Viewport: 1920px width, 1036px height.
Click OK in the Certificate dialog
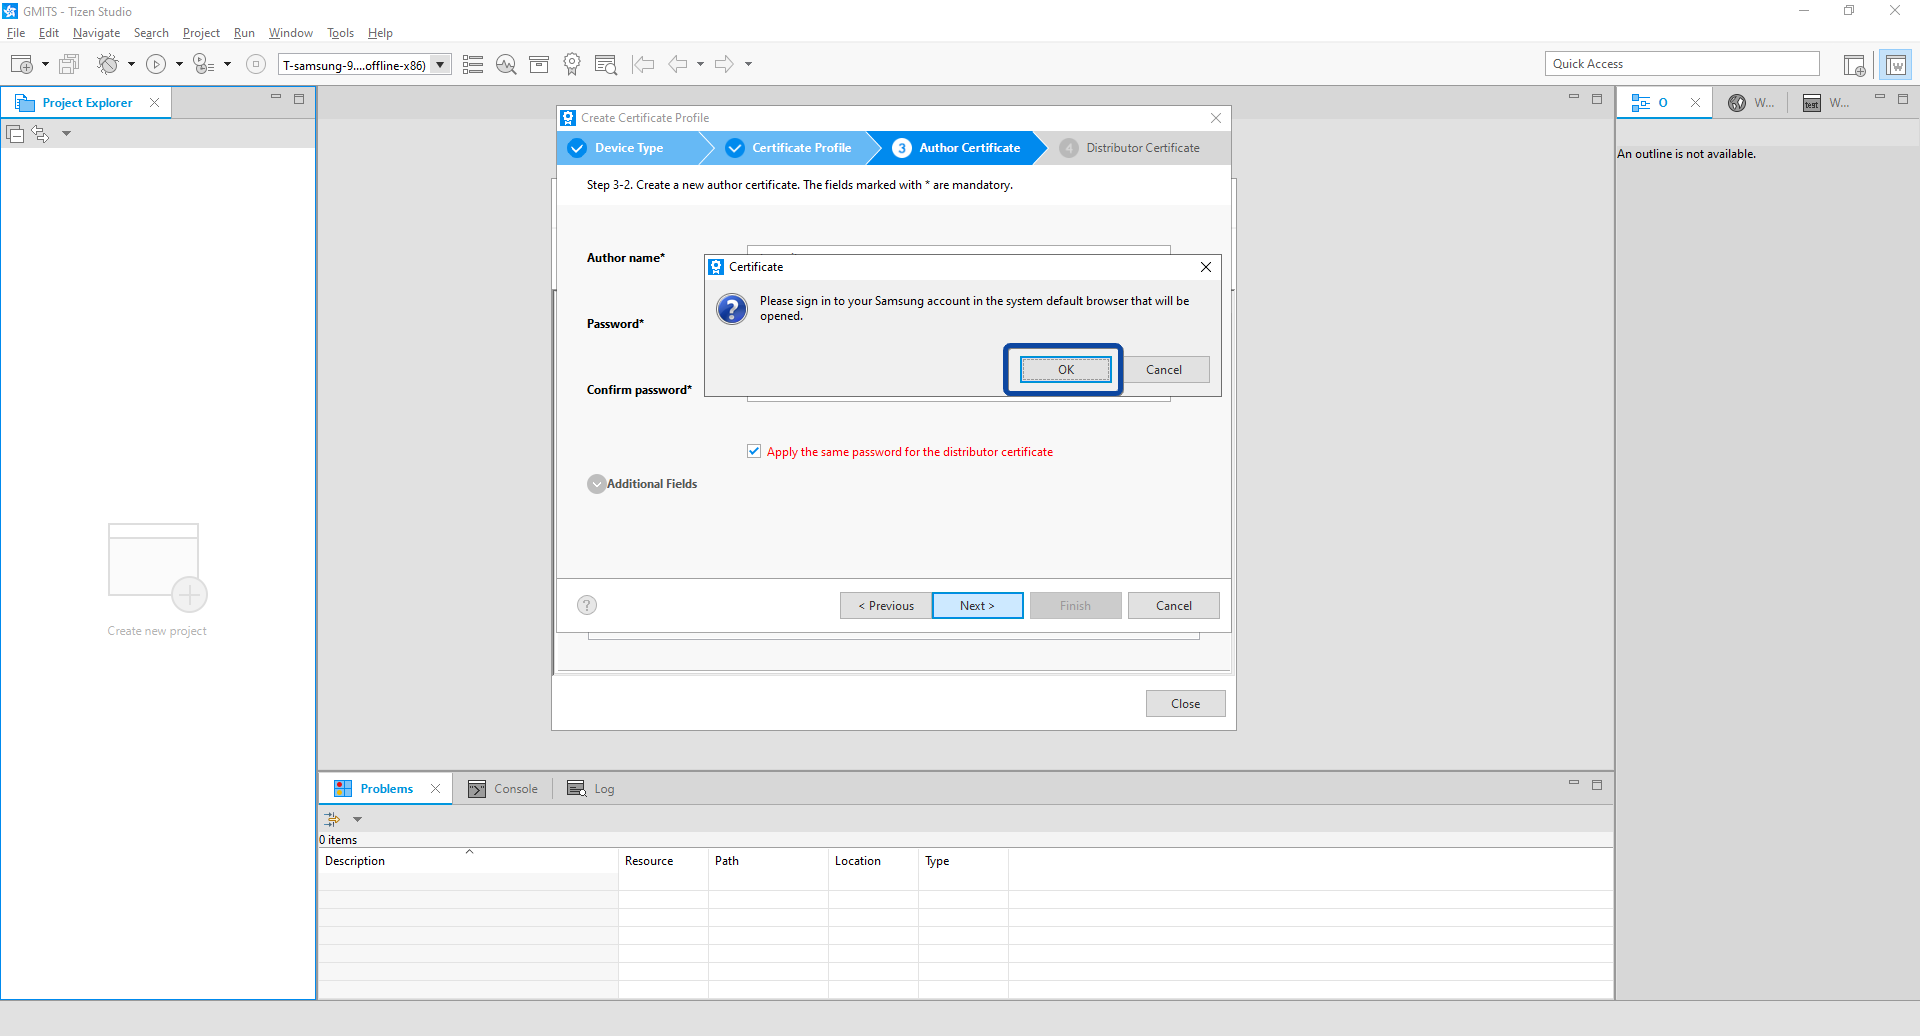[1065, 370]
